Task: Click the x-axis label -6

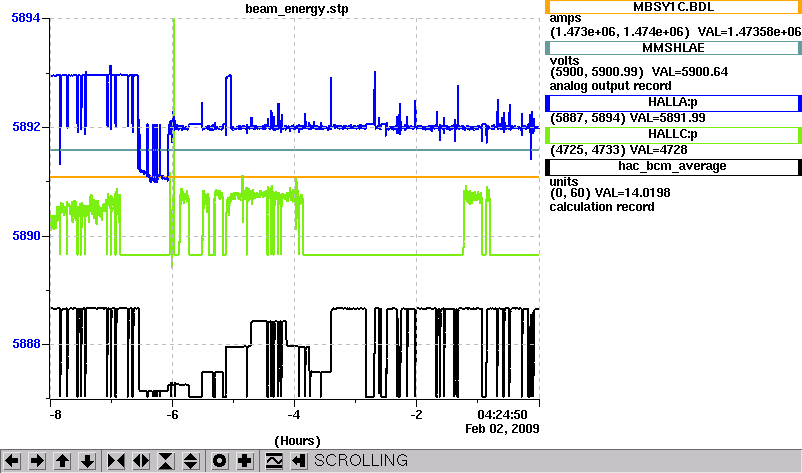Action: click(x=172, y=415)
